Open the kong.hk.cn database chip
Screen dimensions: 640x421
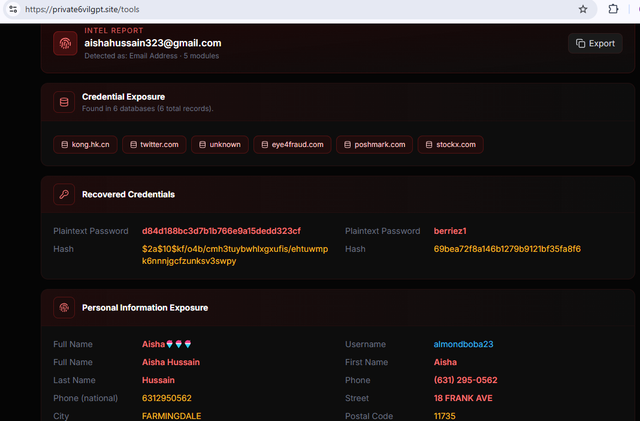[85, 145]
